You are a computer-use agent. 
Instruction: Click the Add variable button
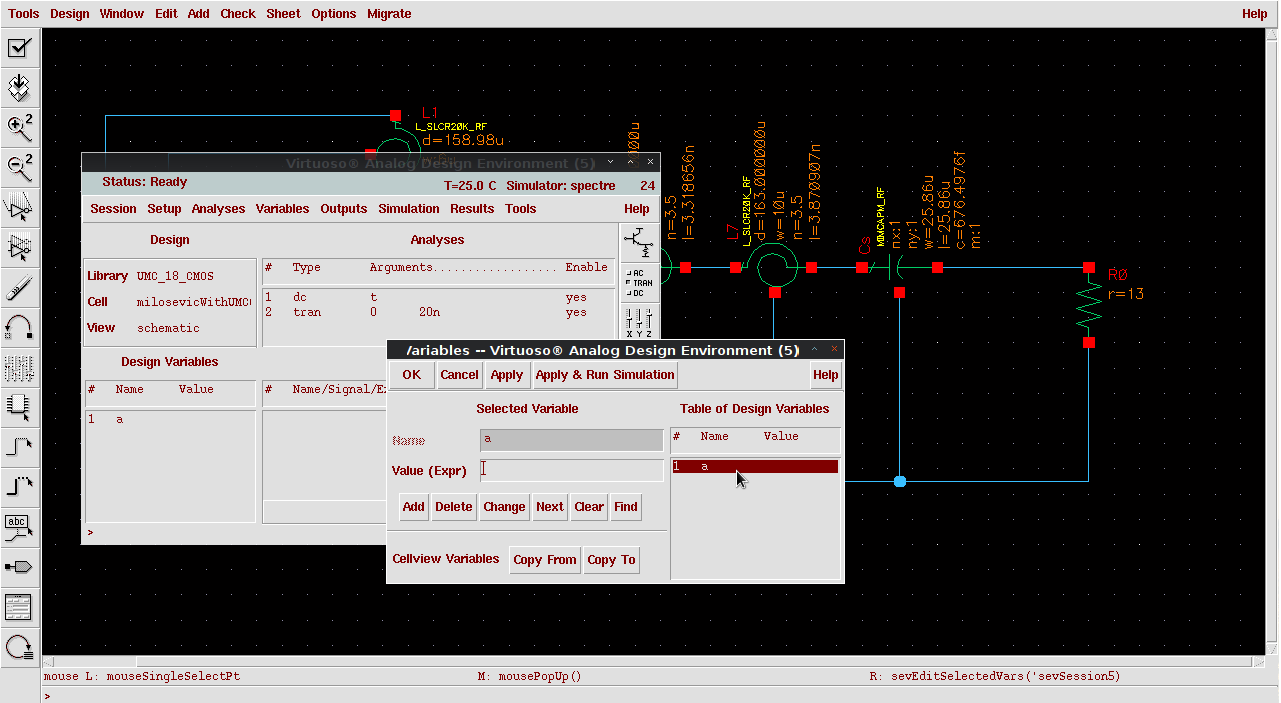(414, 507)
